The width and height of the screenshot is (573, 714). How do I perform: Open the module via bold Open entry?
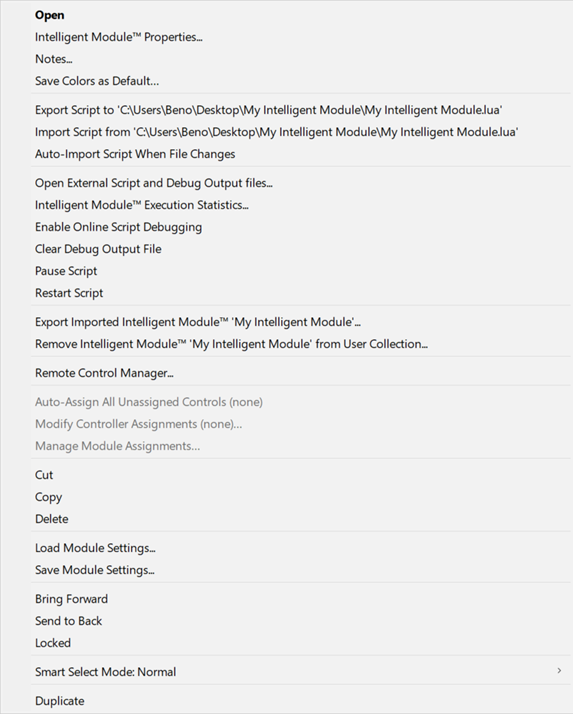point(50,15)
